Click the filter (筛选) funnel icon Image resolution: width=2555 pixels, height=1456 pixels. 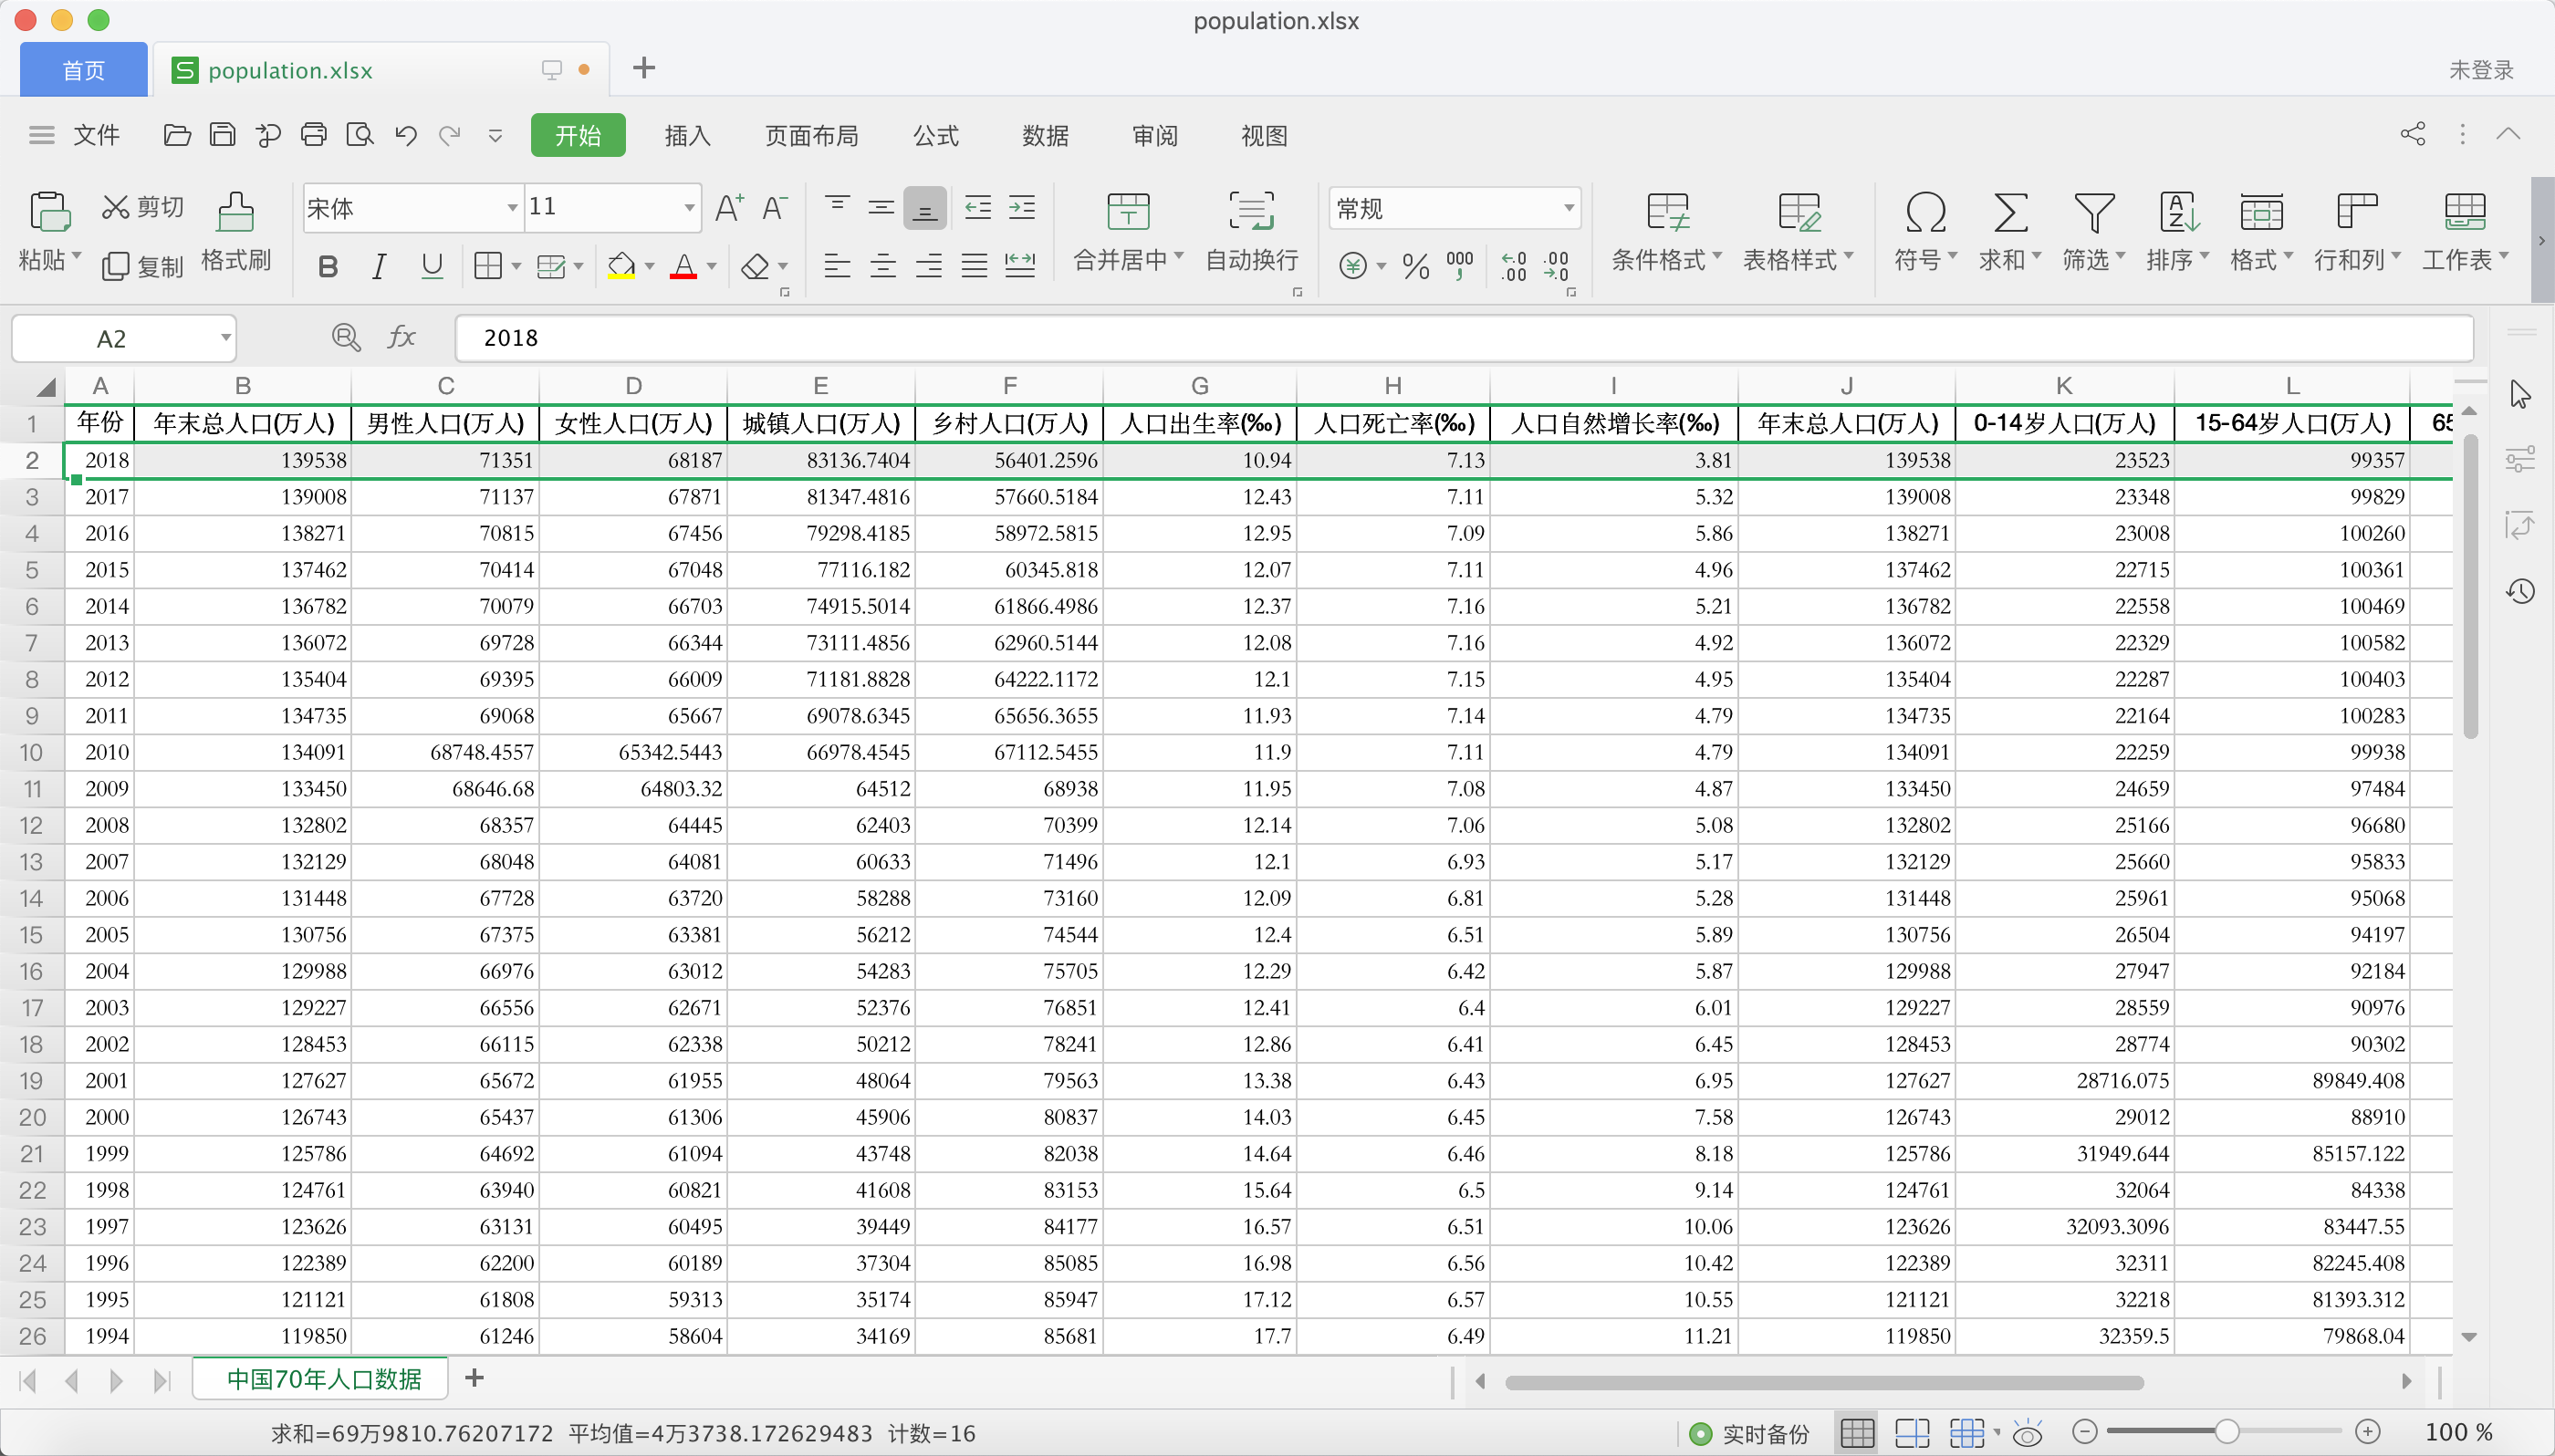(2093, 213)
